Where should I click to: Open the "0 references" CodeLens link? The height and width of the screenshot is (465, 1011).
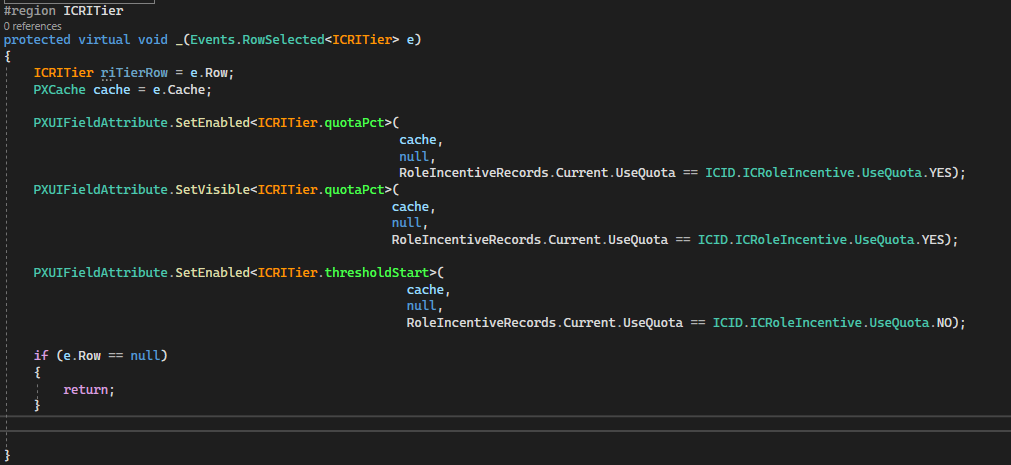click(33, 26)
